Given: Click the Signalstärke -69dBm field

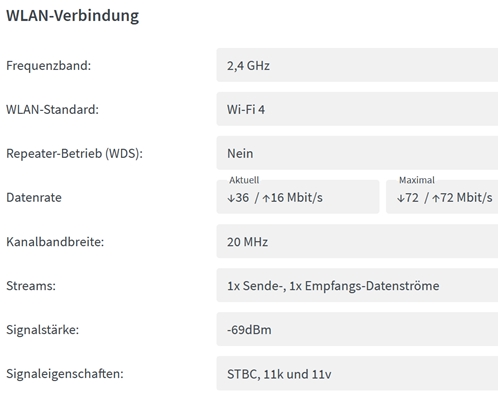Looking at the screenshot, I should 357,329.
